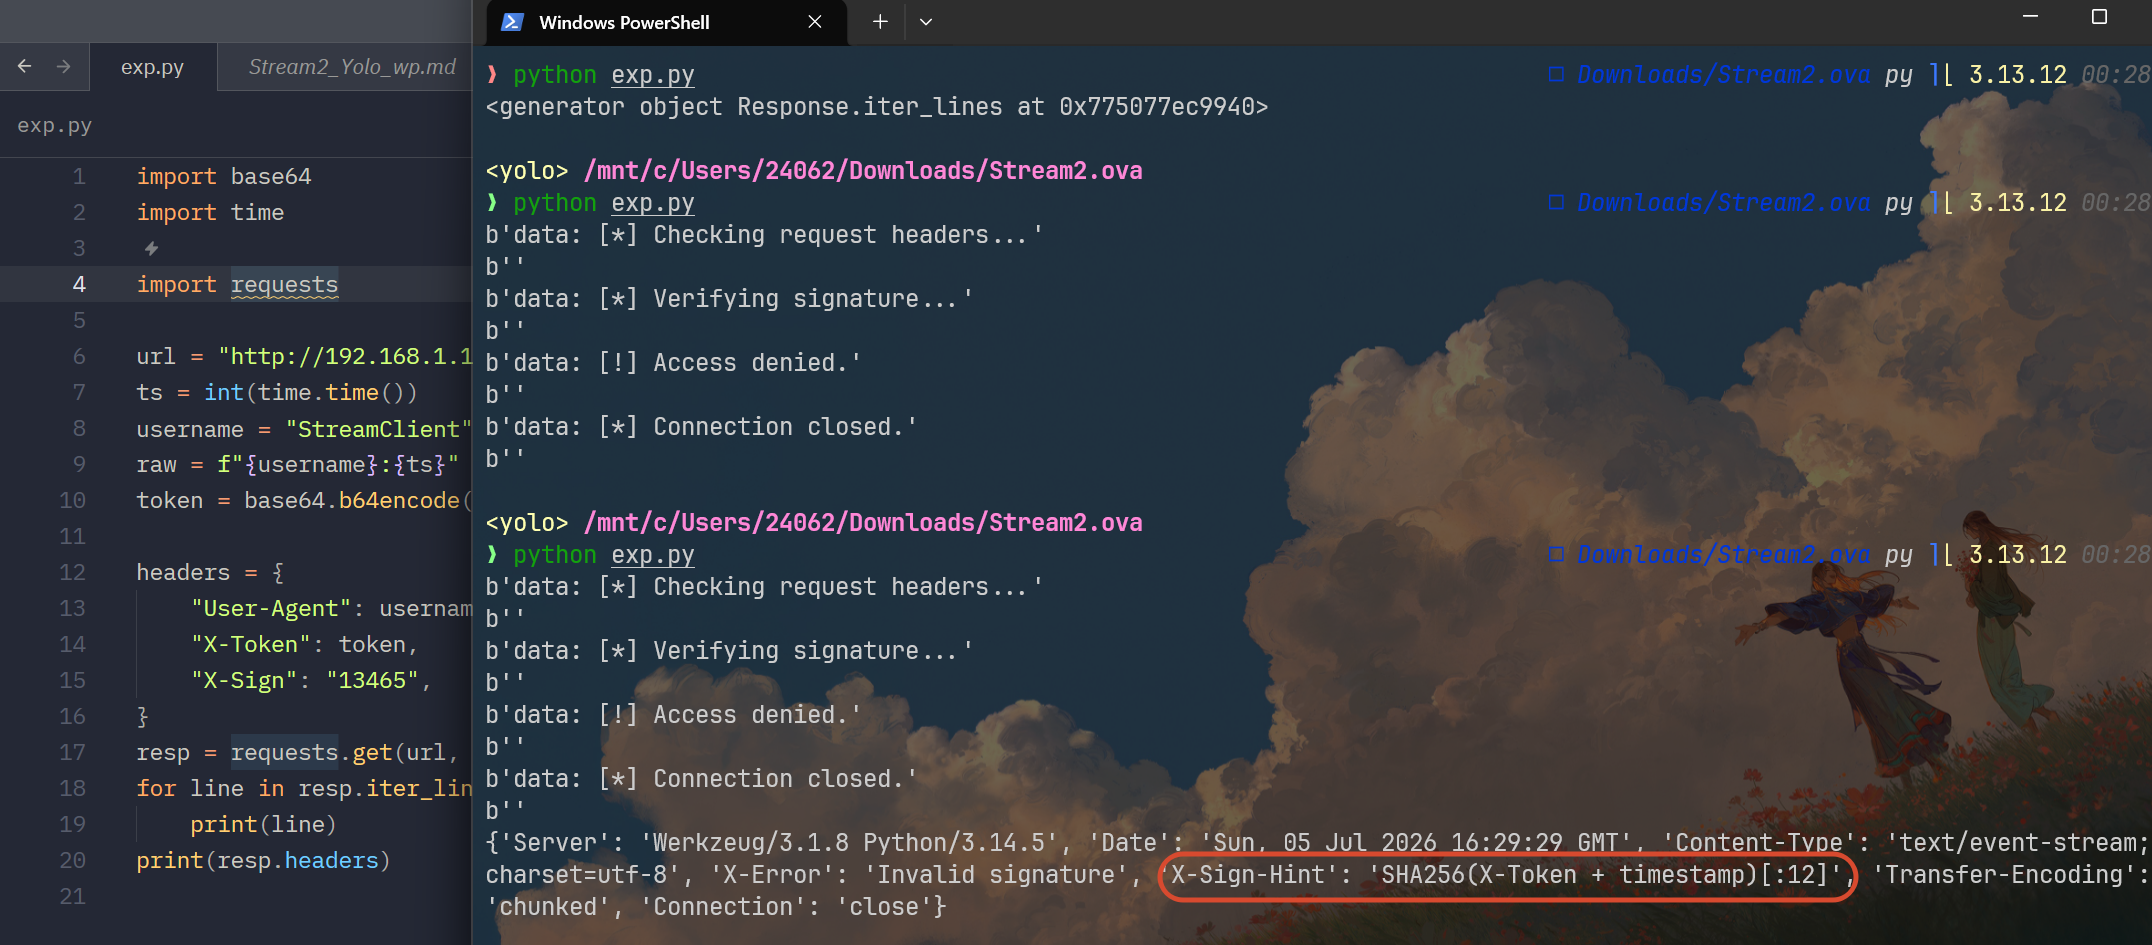Go back with the left arrow icon
The image size is (2152, 945).
[25, 66]
